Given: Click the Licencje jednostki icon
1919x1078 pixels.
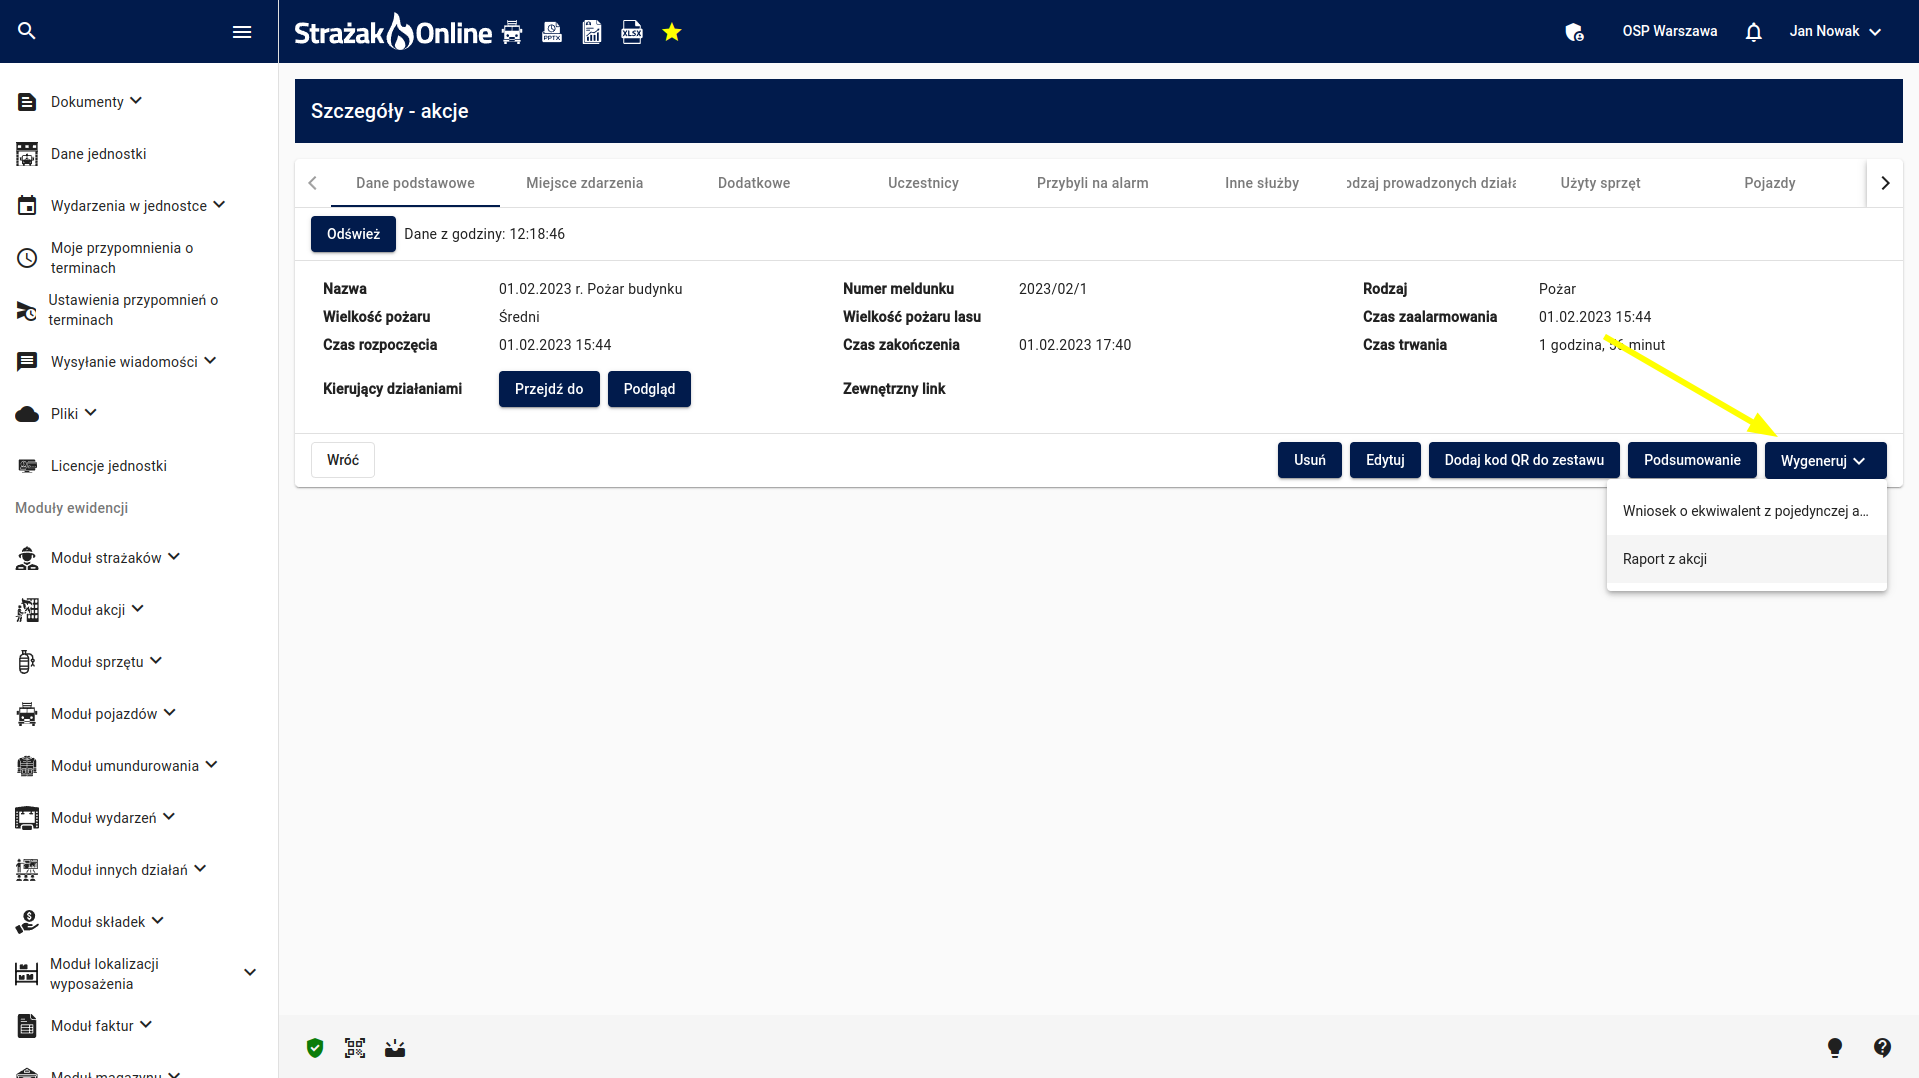Looking at the screenshot, I should pos(27,466).
